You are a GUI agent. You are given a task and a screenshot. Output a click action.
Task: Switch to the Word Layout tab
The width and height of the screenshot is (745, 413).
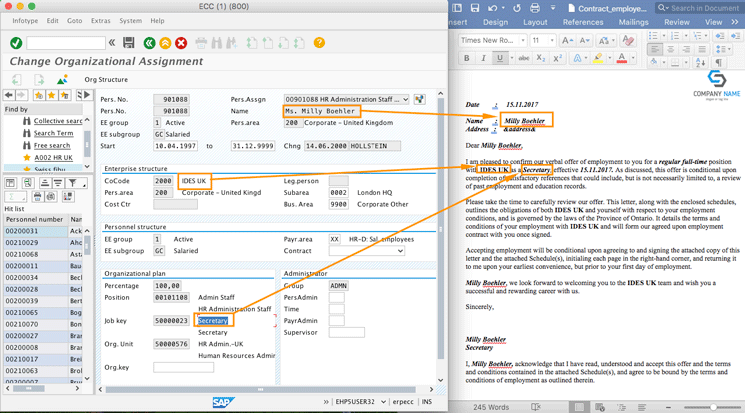(535, 22)
